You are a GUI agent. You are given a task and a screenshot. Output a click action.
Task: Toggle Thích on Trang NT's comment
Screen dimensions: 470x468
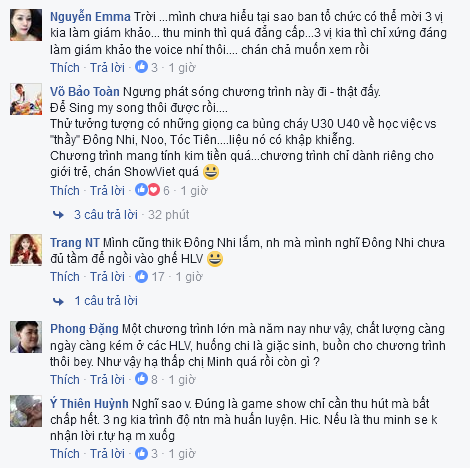click(x=65, y=277)
